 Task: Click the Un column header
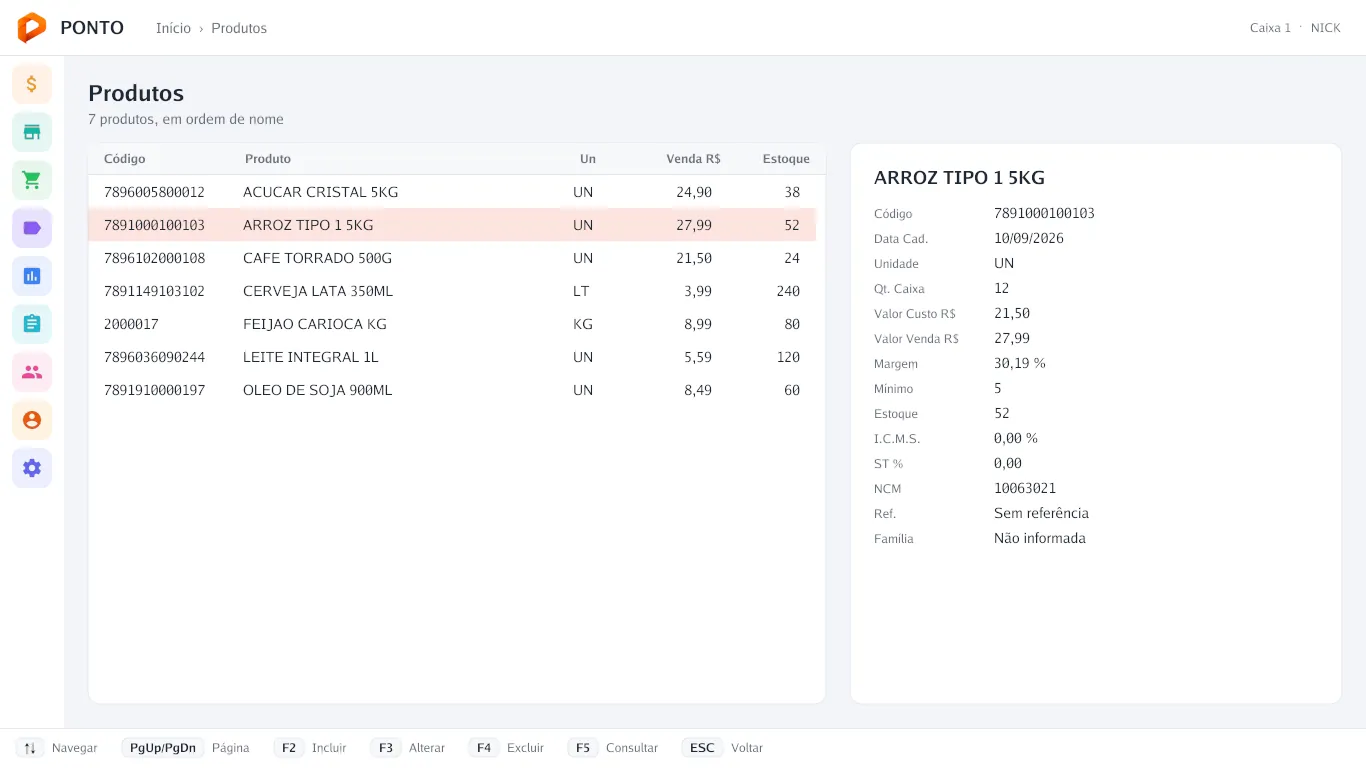click(x=588, y=159)
